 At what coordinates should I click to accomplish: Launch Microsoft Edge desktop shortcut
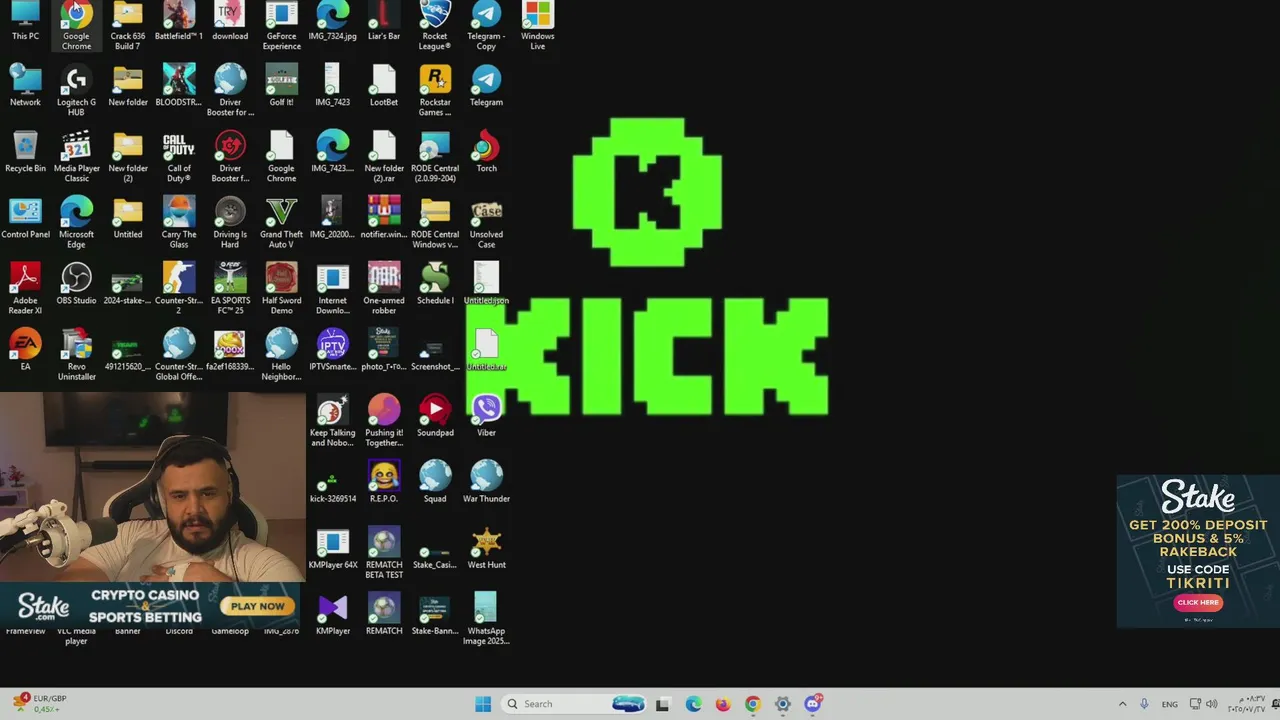[76, 223]
